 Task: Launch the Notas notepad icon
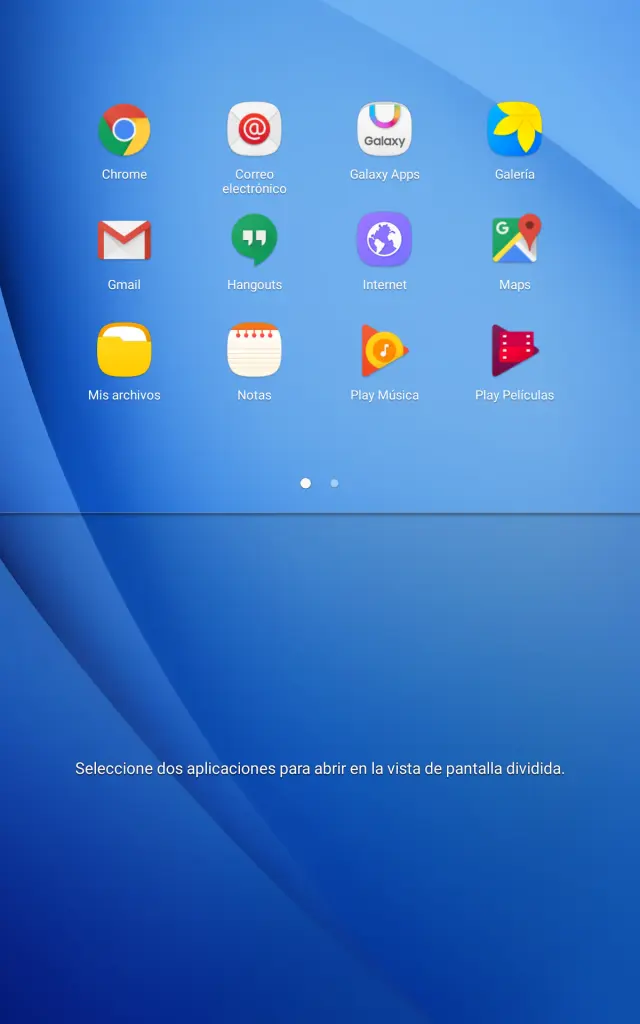pos(254,351)
